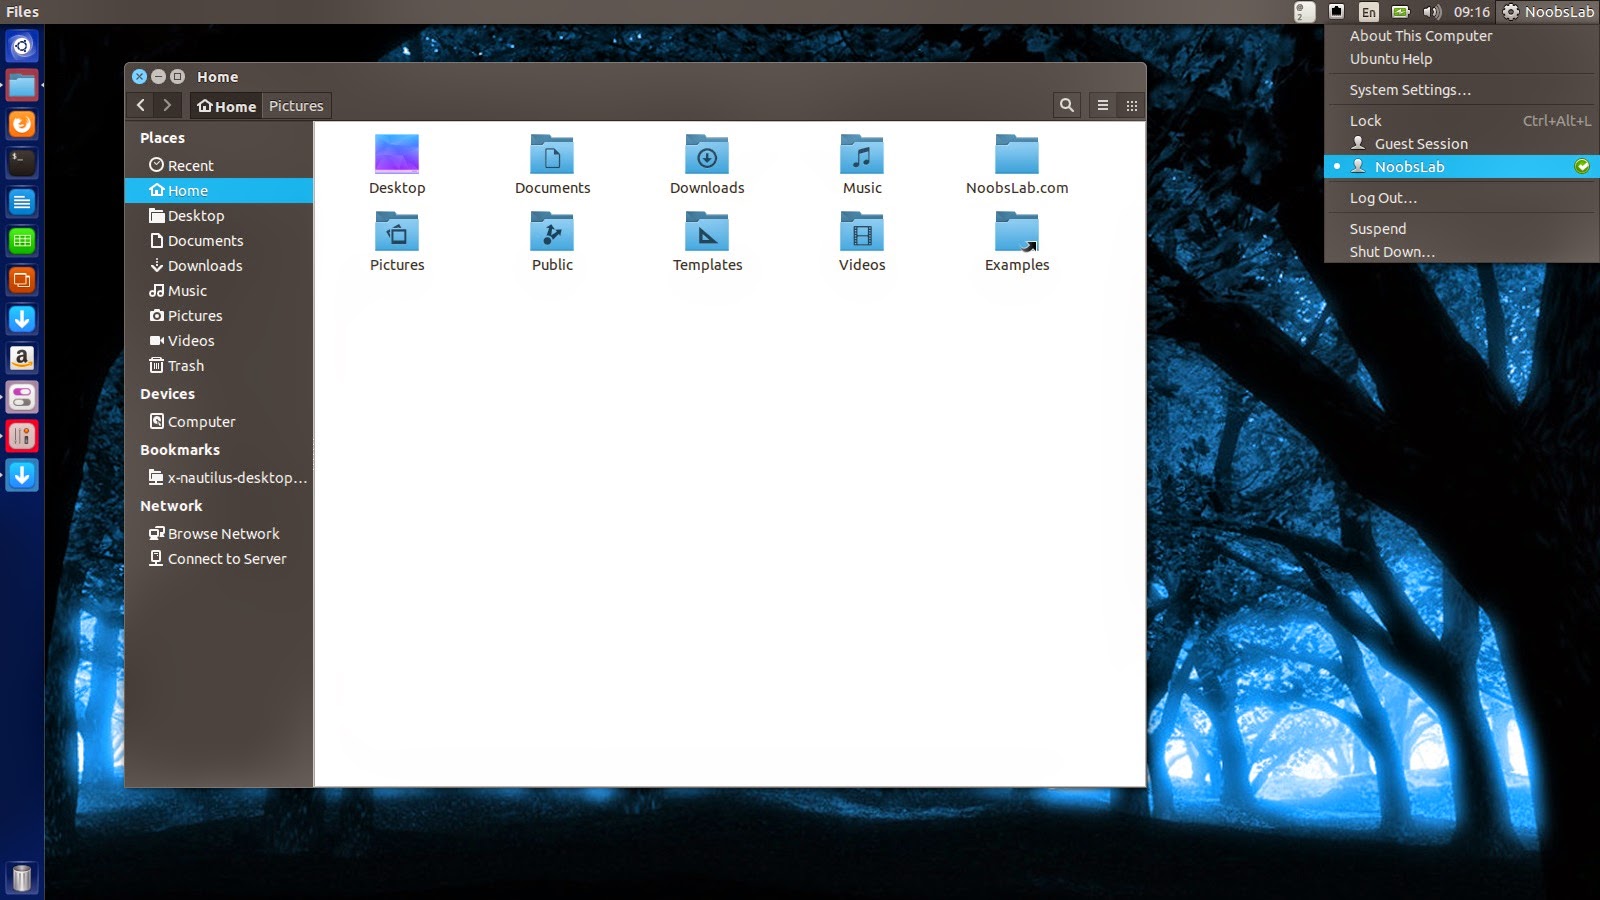1600x900 pixels.
Task: Choose Ubuntu Help from session menu
Action: pyautogui.click(x=1462, y=58)
